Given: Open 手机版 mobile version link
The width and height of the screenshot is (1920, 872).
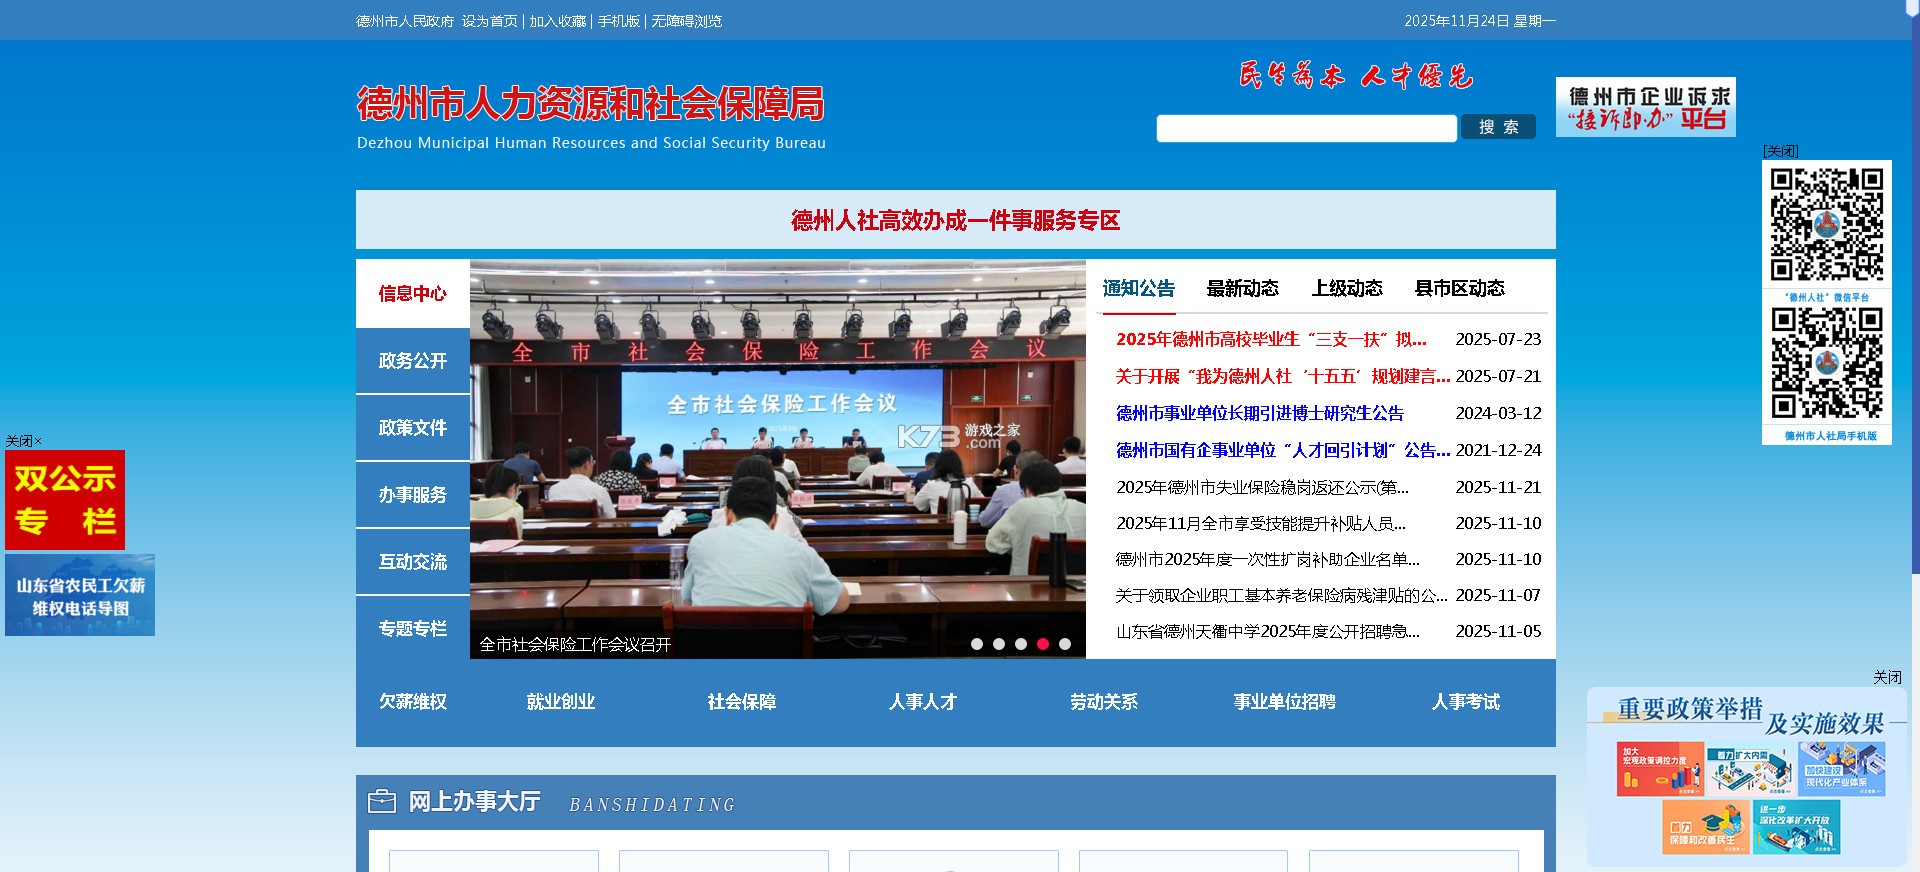Looking at the screenshot, I should click(x=619, y=21).
